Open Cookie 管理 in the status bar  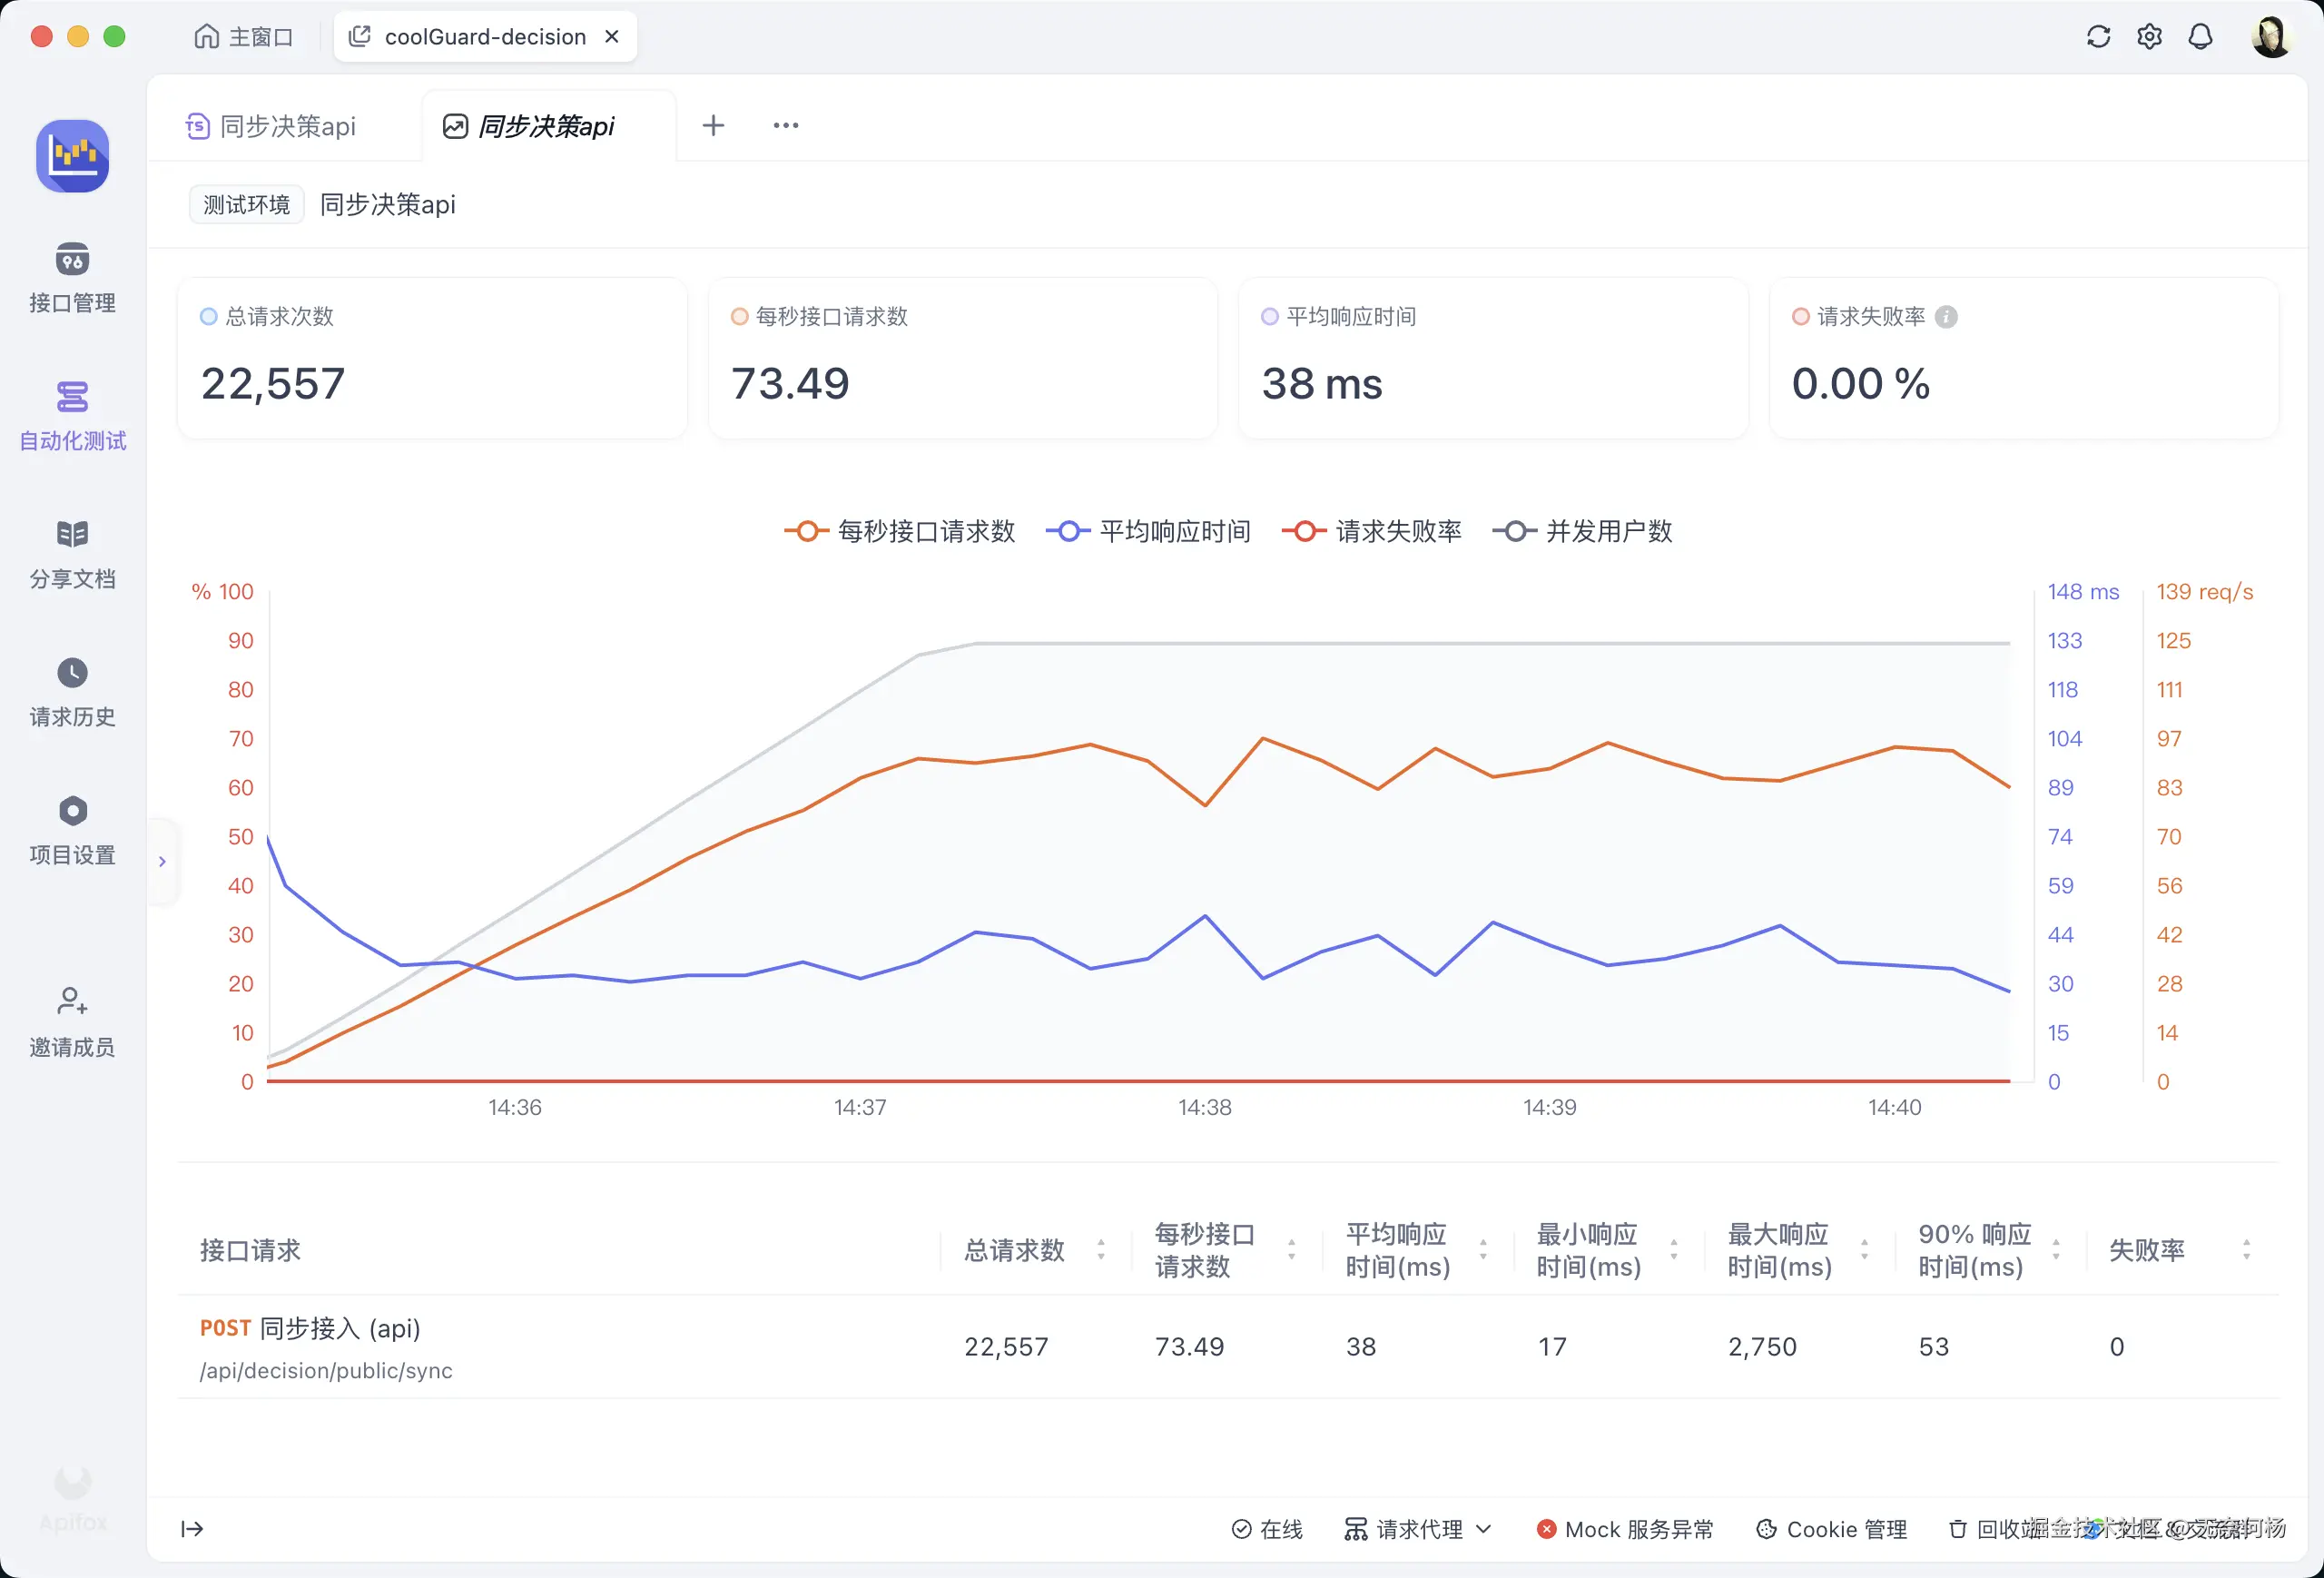click(1831, 1529)
